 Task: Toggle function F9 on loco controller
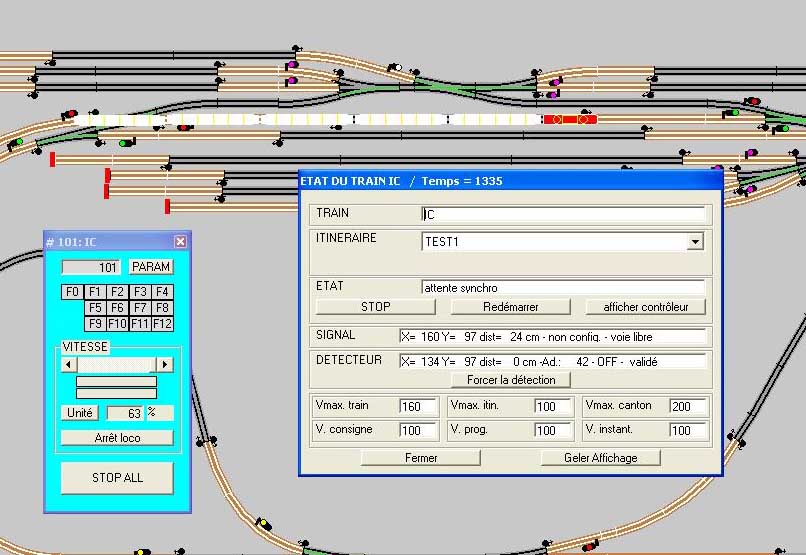(95, 324)
